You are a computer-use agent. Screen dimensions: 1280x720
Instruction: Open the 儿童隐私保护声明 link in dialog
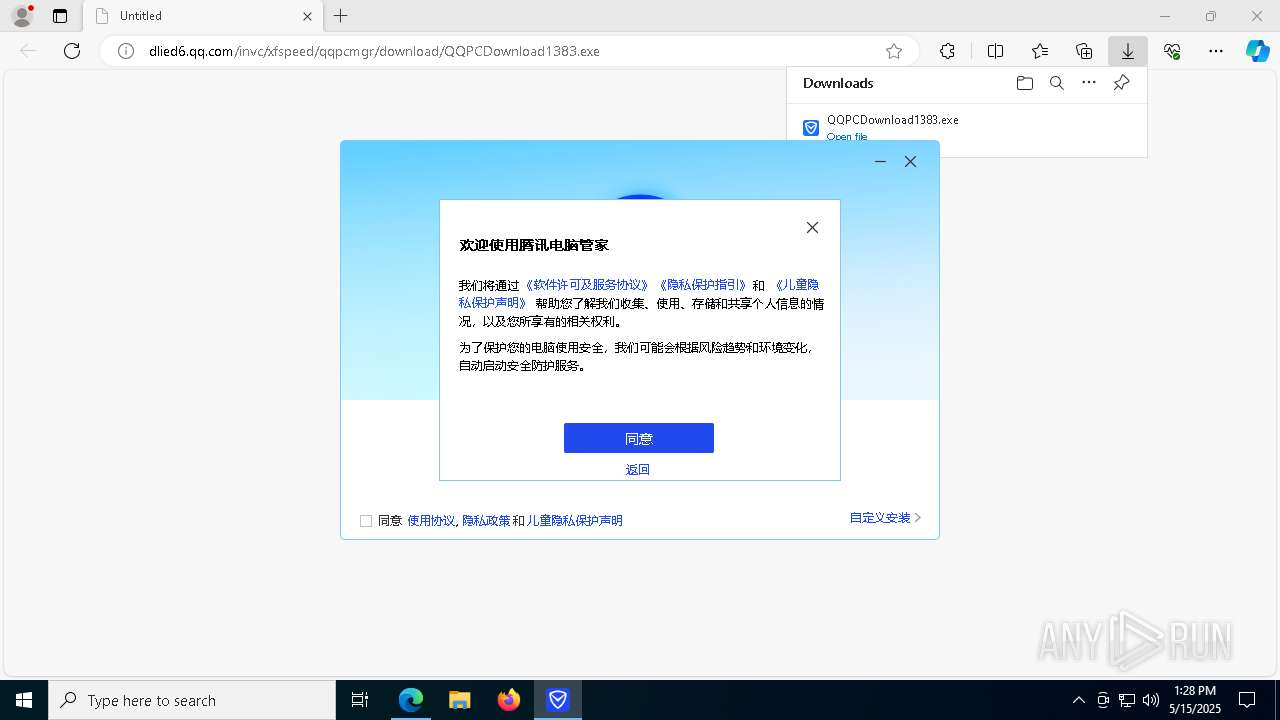click(x=797, y=285)
